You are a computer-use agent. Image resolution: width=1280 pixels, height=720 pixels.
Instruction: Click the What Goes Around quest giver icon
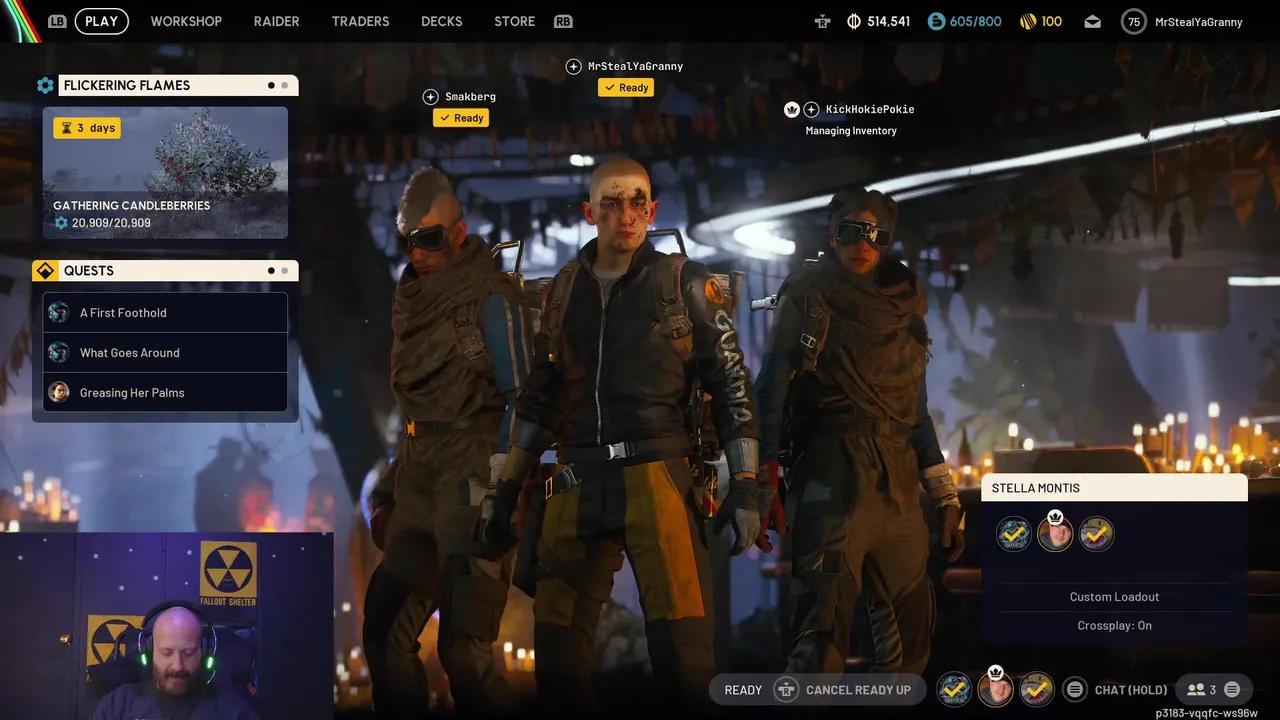(59, 352)
